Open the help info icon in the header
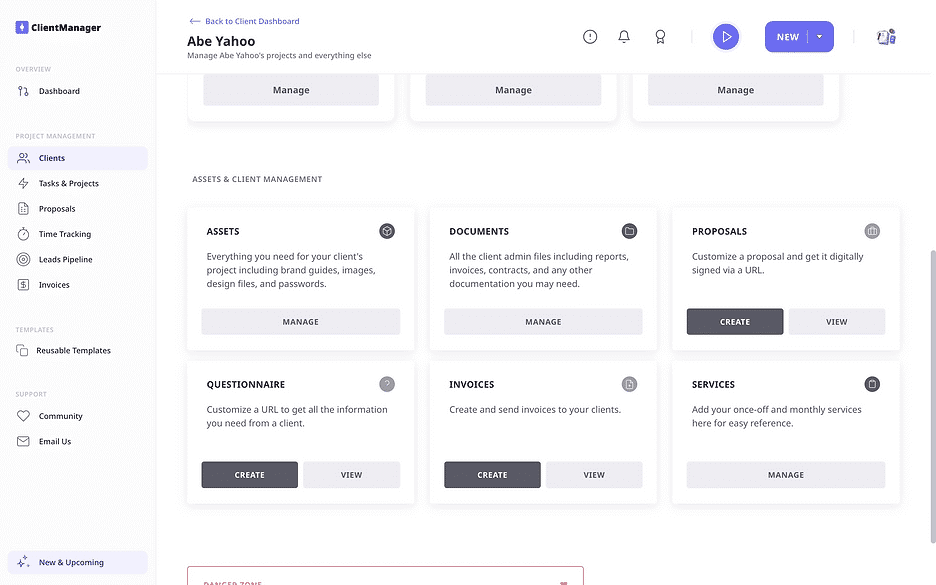The image size is (936, 585). pos(589,36)
